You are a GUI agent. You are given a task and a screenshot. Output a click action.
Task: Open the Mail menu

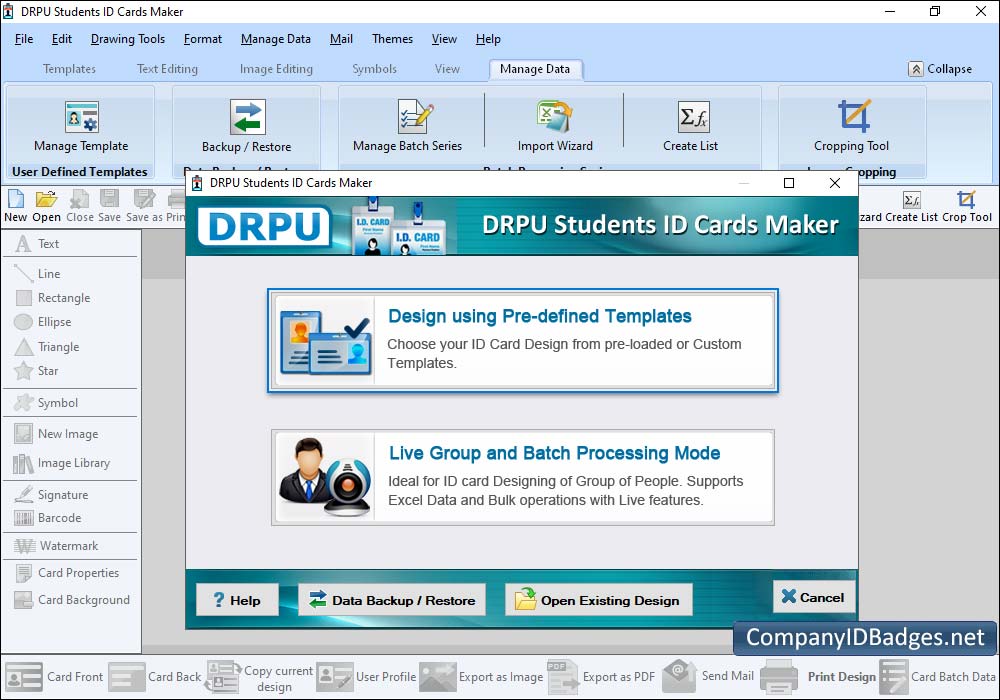pos(341,39)
